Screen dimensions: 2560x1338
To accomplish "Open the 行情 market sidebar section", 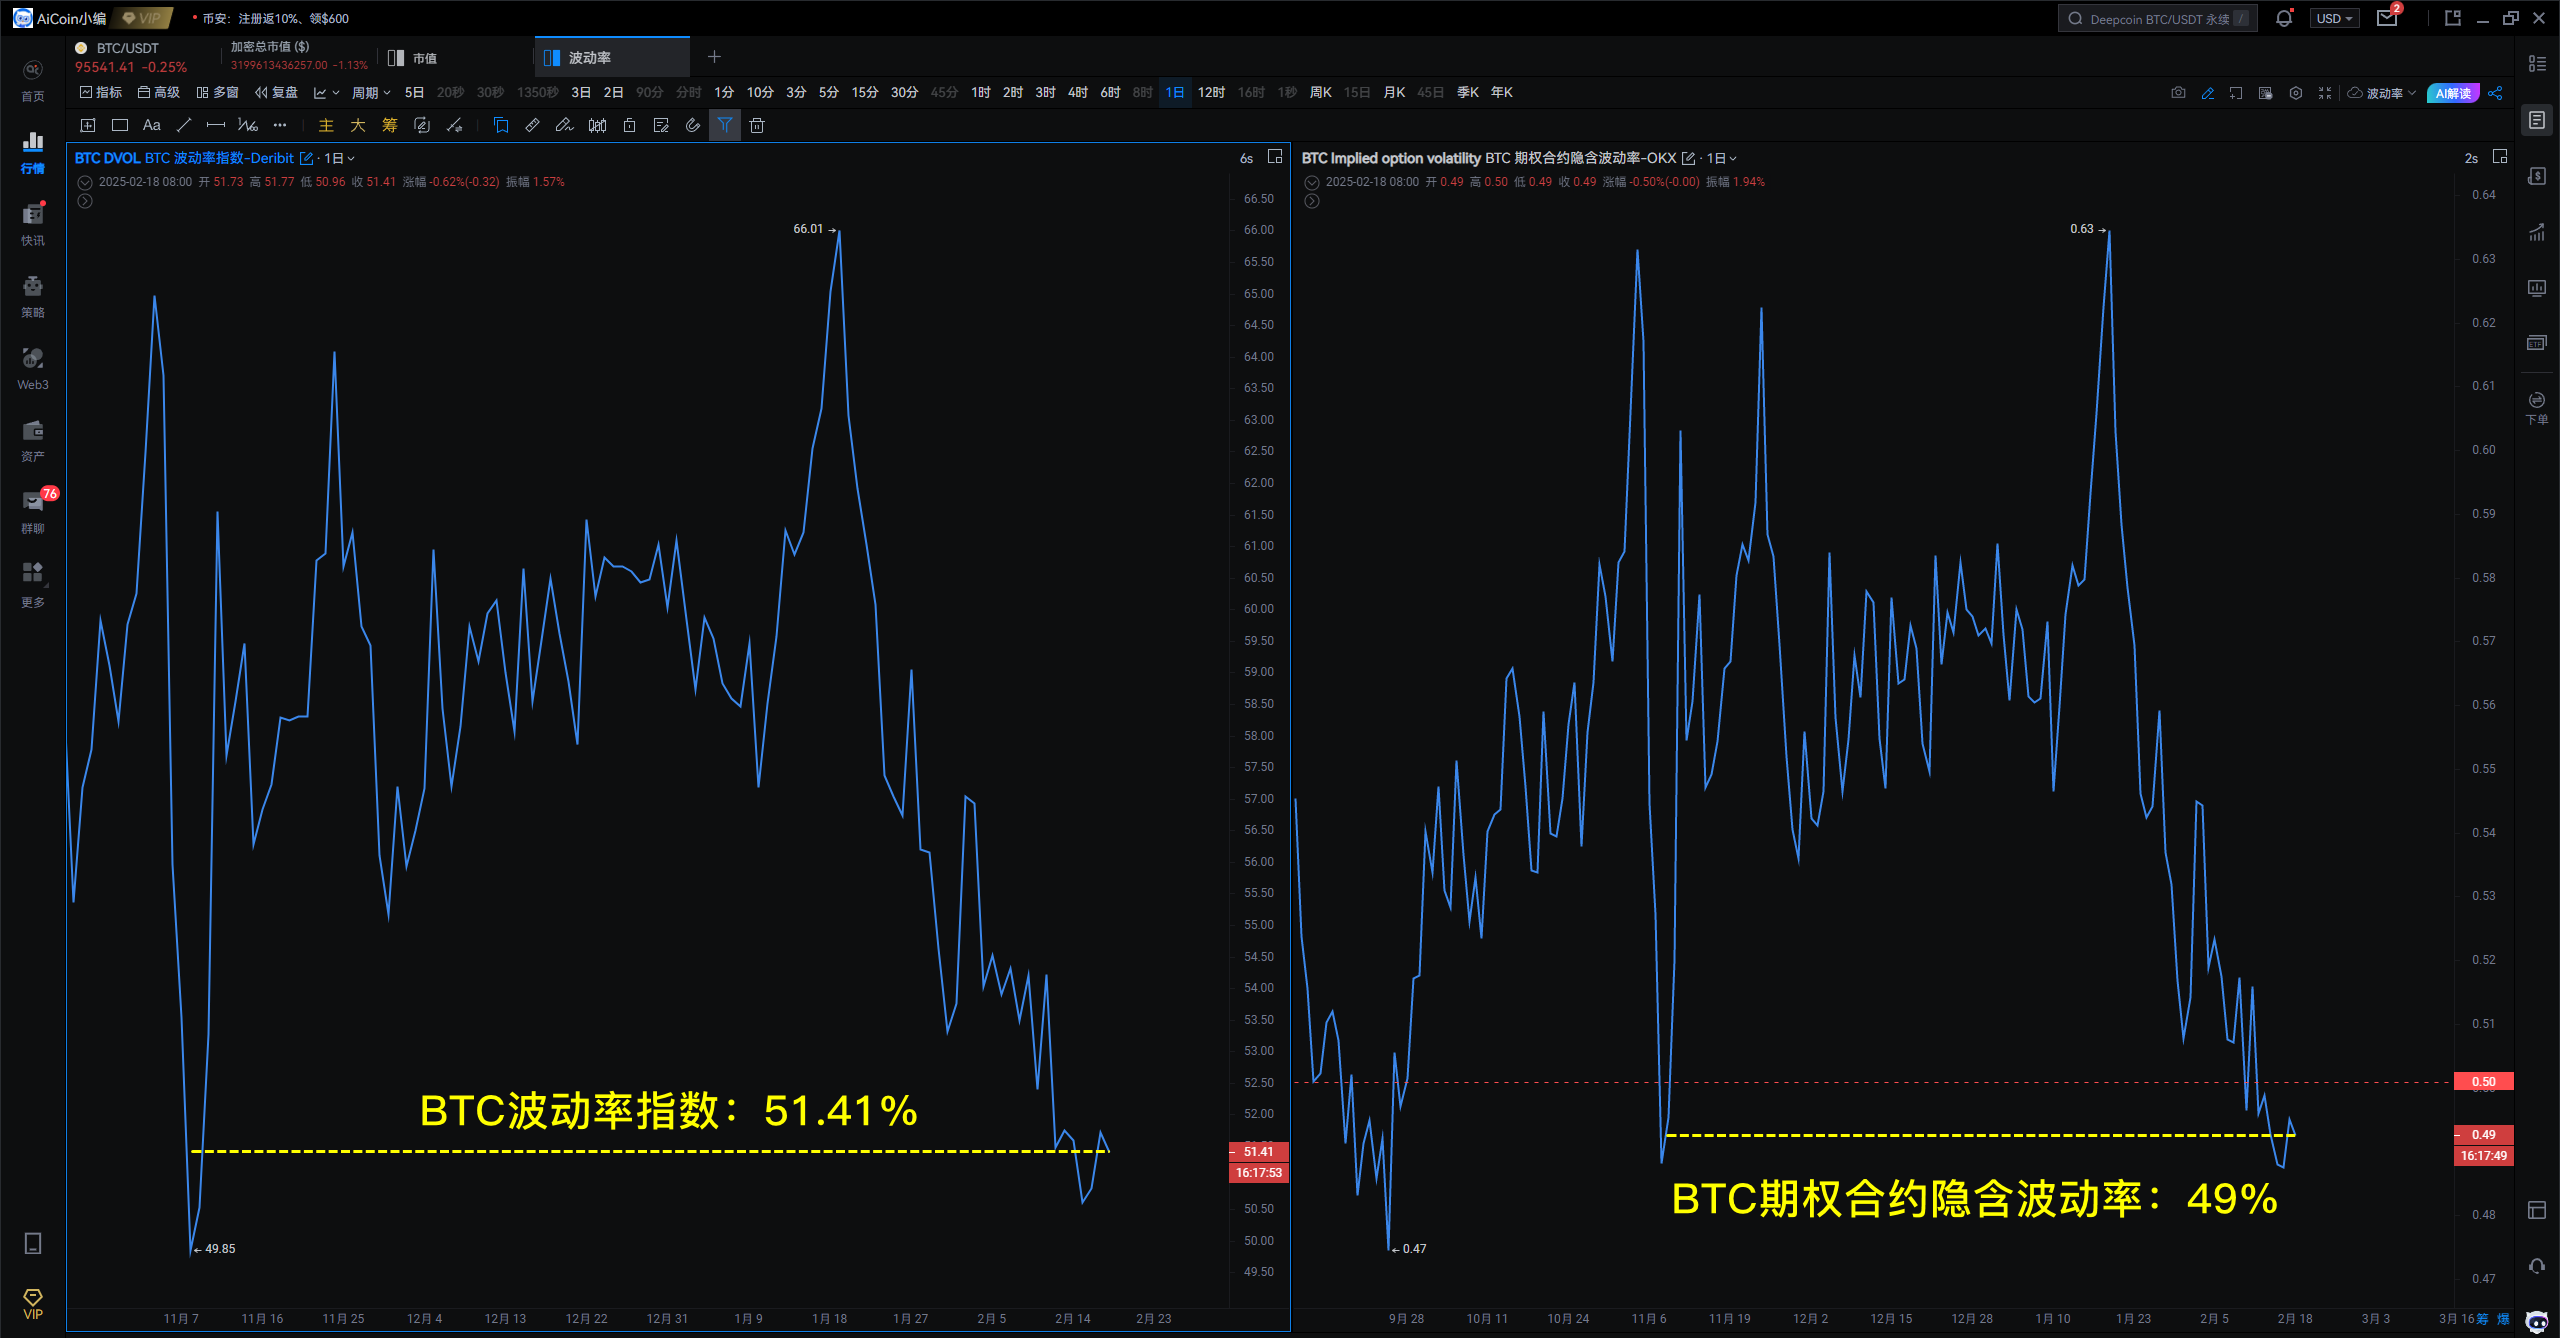I will point(33,152).
